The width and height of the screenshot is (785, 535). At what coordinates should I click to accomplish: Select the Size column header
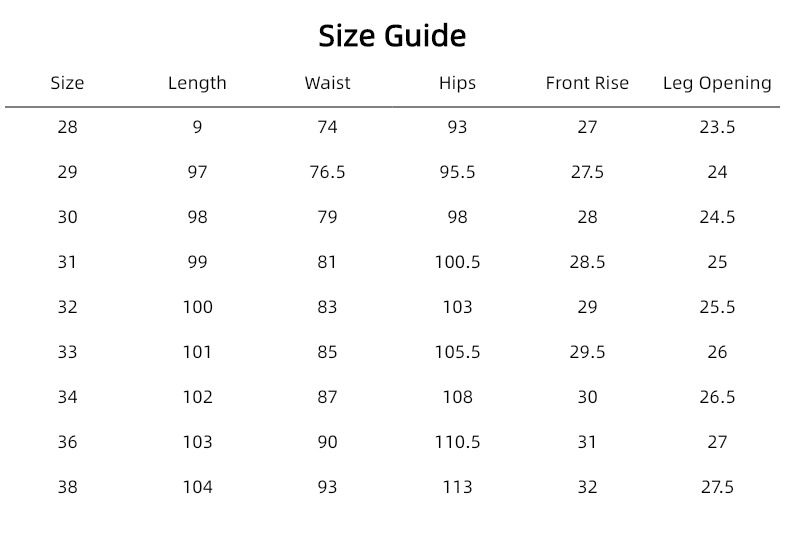tap(67, 83)
